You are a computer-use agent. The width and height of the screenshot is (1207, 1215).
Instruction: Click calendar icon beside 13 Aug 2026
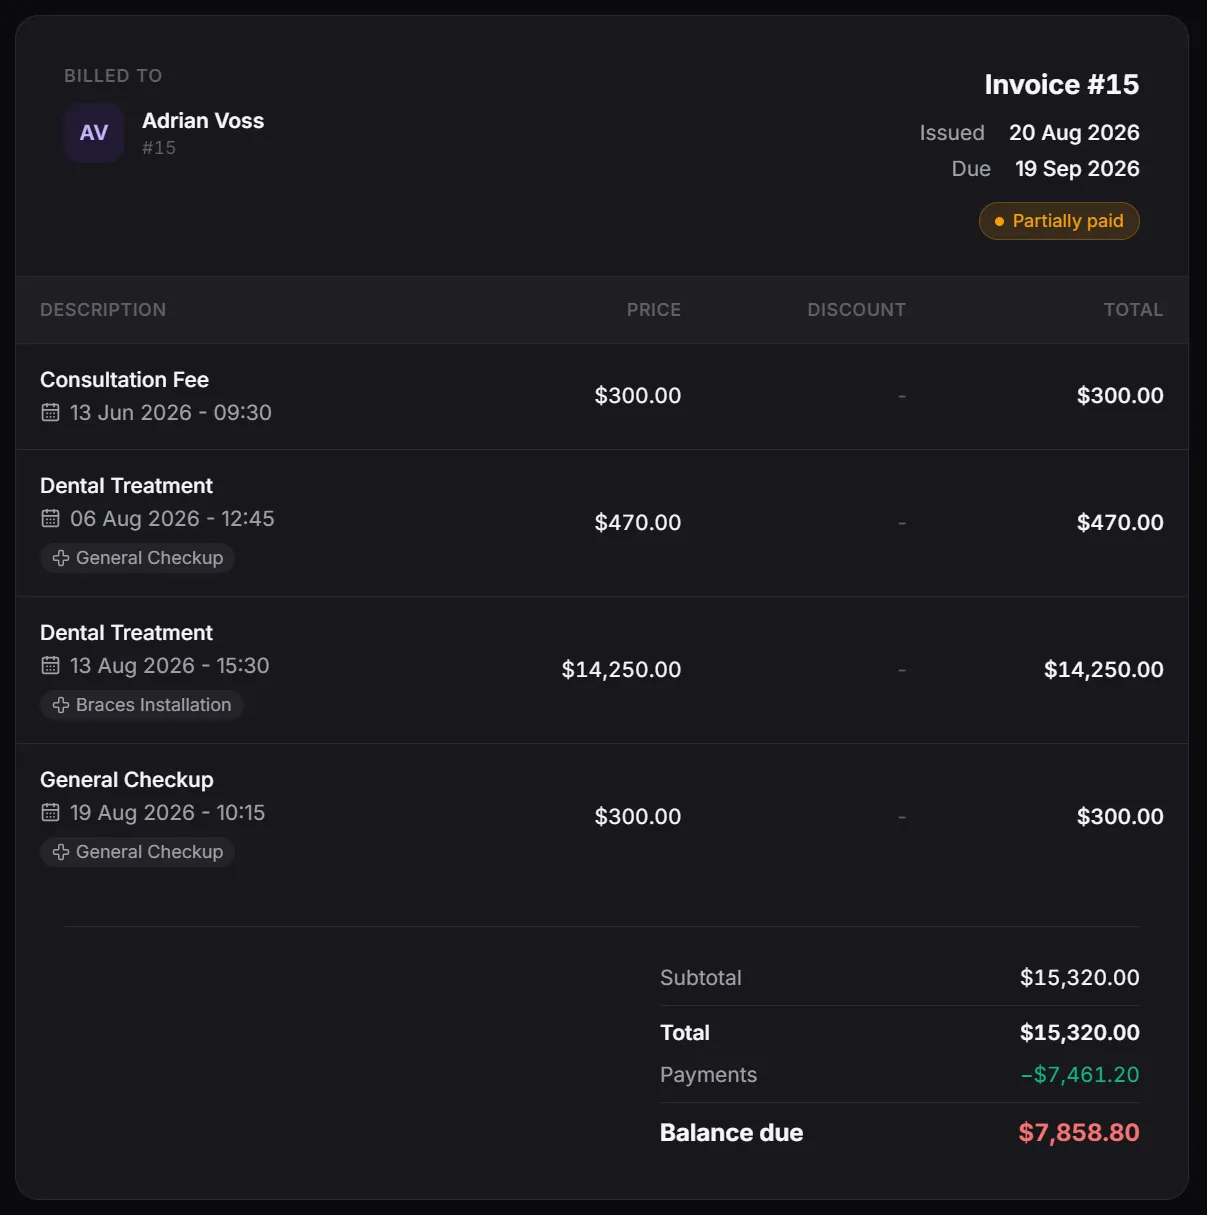click(50, 665)
